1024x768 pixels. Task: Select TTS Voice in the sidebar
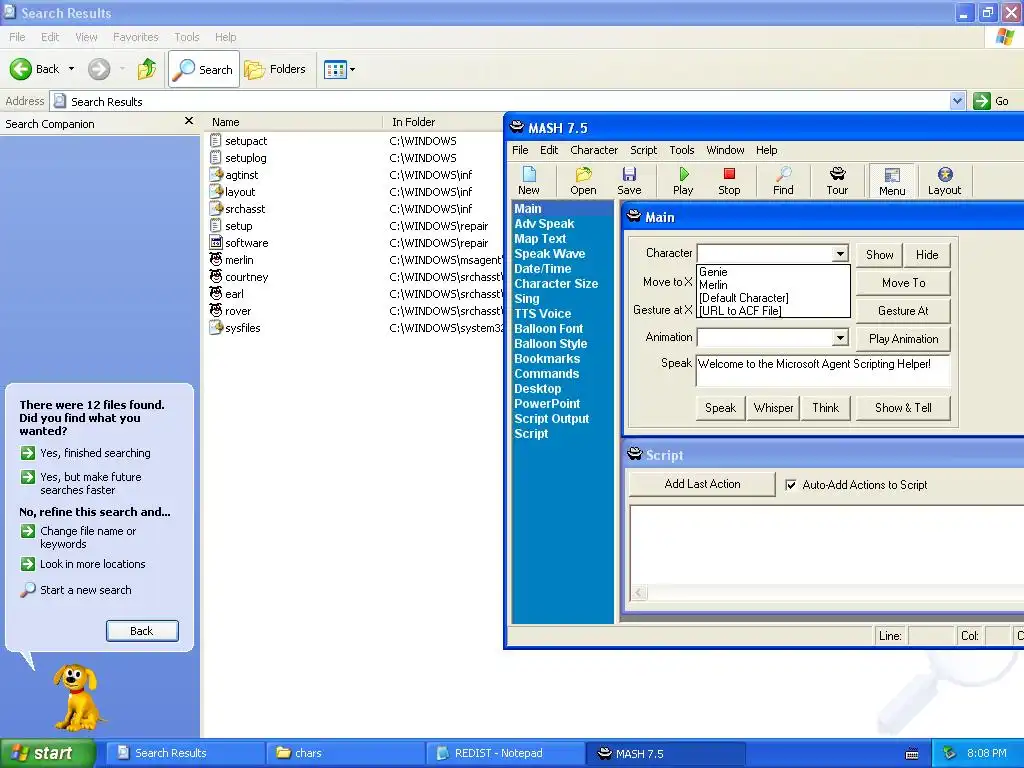tap(542, 314)
